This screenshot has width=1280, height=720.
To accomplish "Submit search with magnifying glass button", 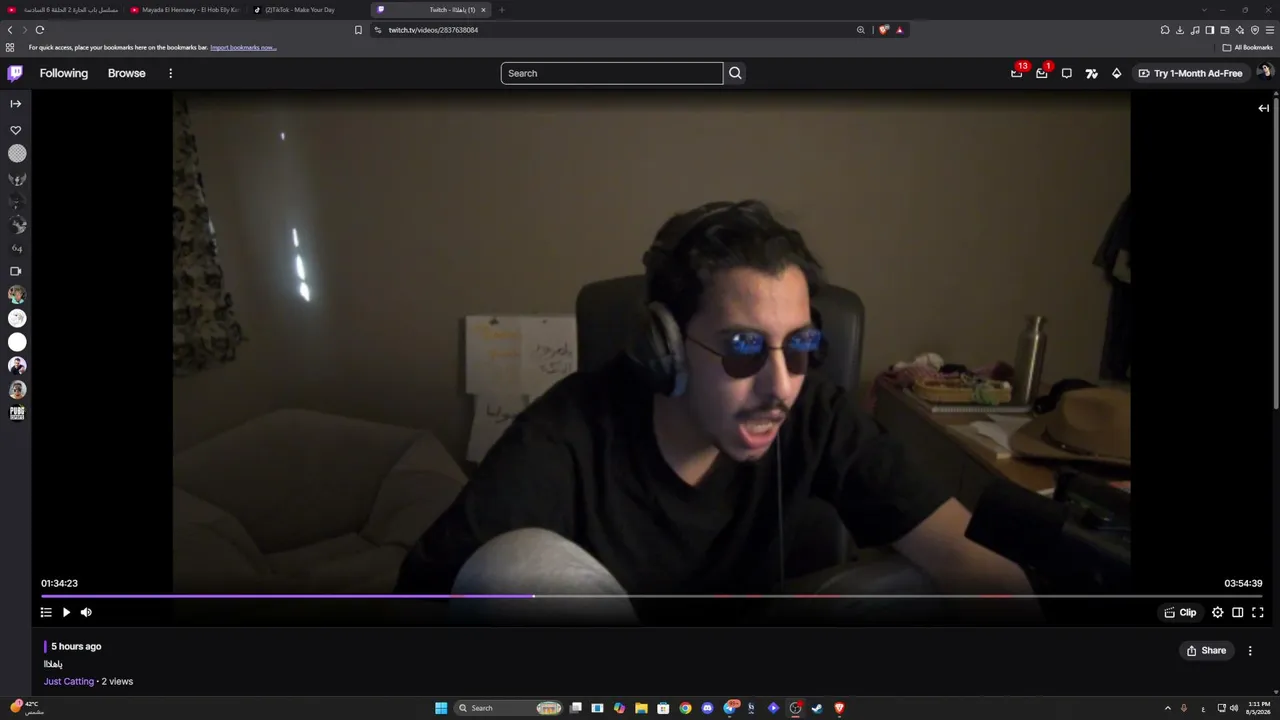I will (x=735, y=73).
